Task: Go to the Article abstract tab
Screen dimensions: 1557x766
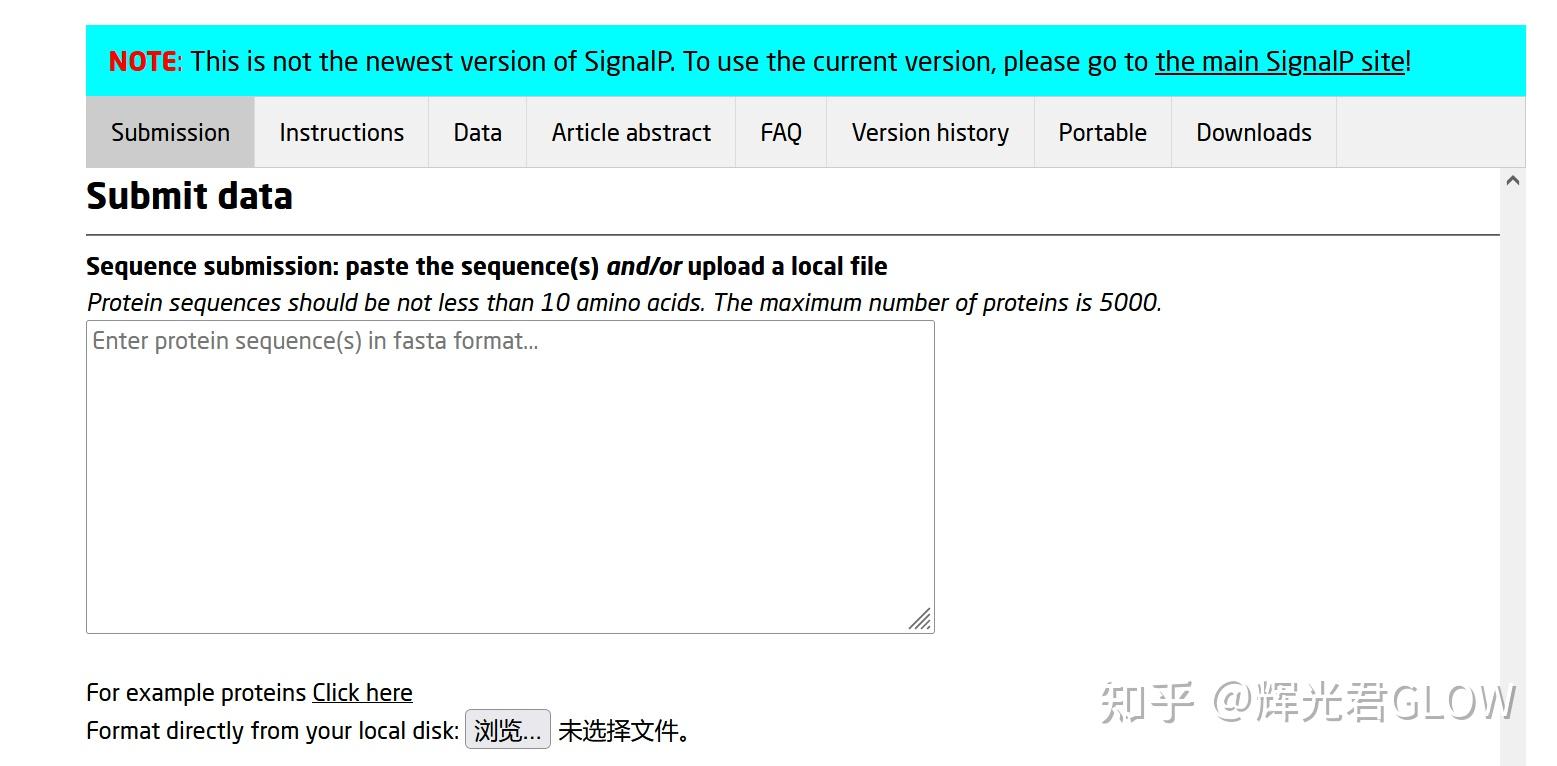Action: (x=631, y=133)
